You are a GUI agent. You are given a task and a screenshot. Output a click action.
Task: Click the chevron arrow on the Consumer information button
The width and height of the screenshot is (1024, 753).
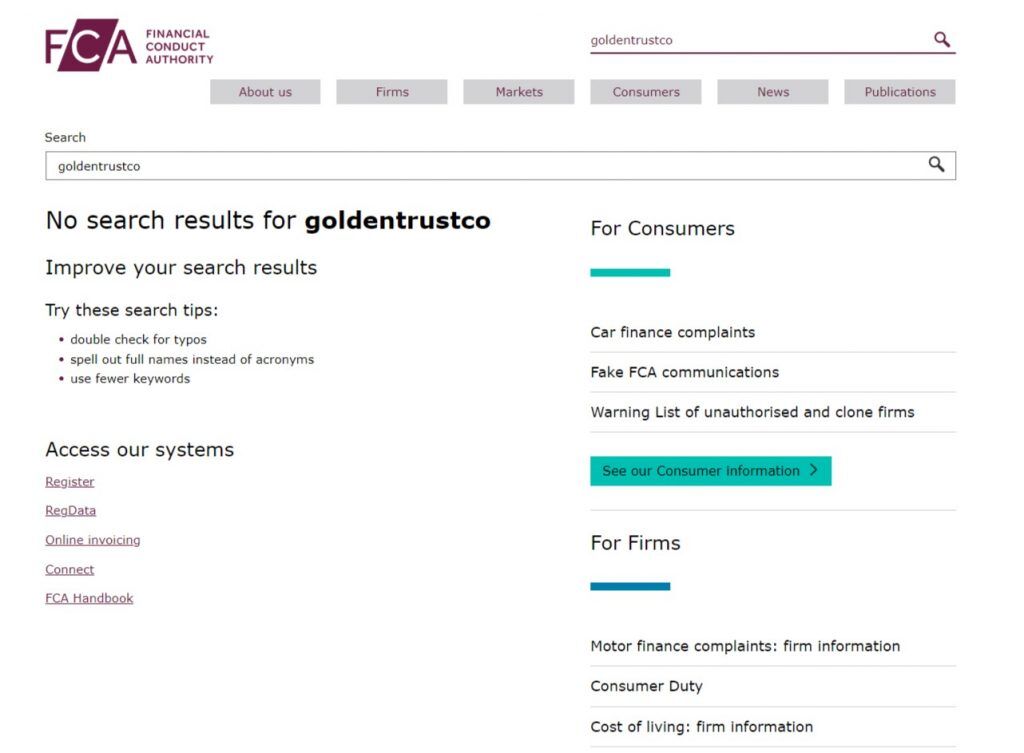point(813,470)
